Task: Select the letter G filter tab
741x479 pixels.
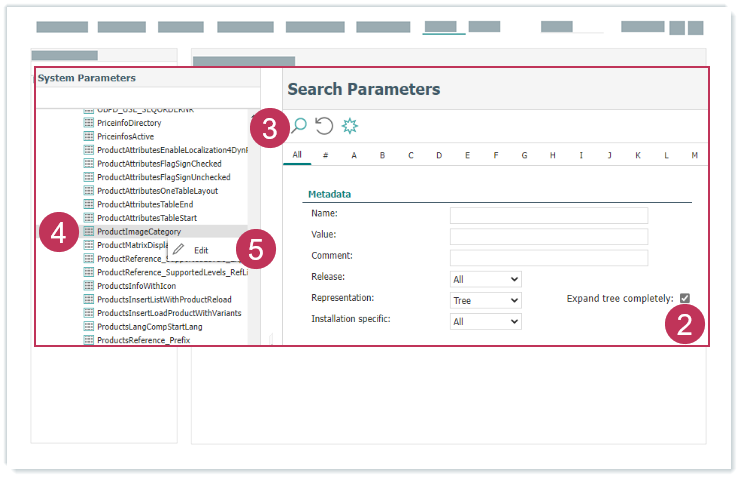Action: point(524,155)
